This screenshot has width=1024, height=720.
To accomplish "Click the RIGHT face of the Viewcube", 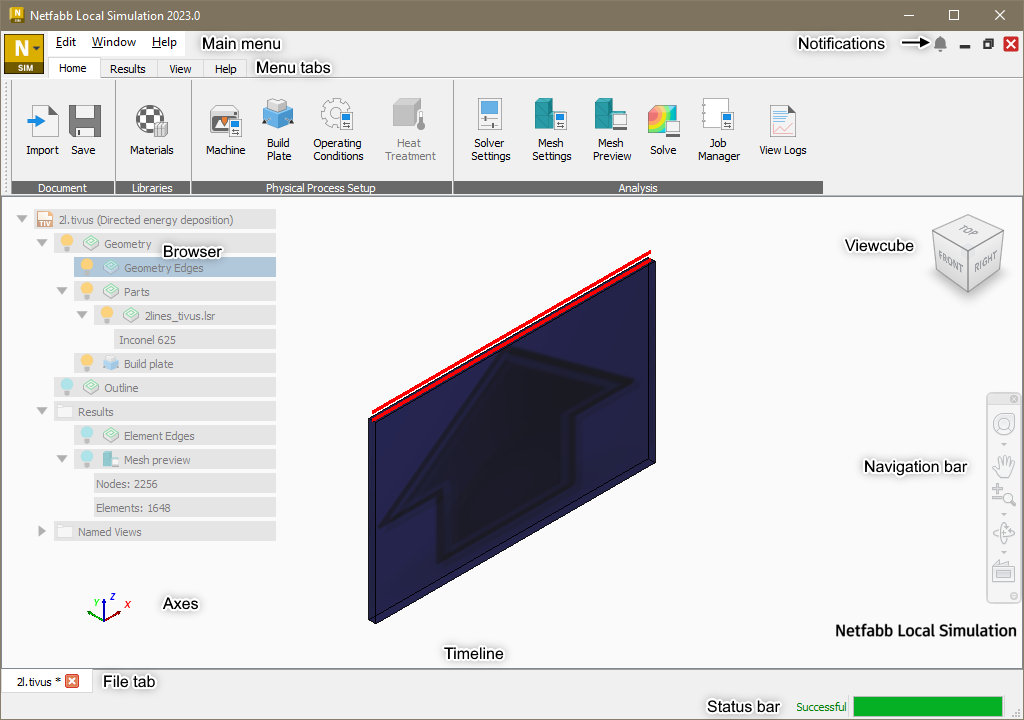I will coord(985,261).
